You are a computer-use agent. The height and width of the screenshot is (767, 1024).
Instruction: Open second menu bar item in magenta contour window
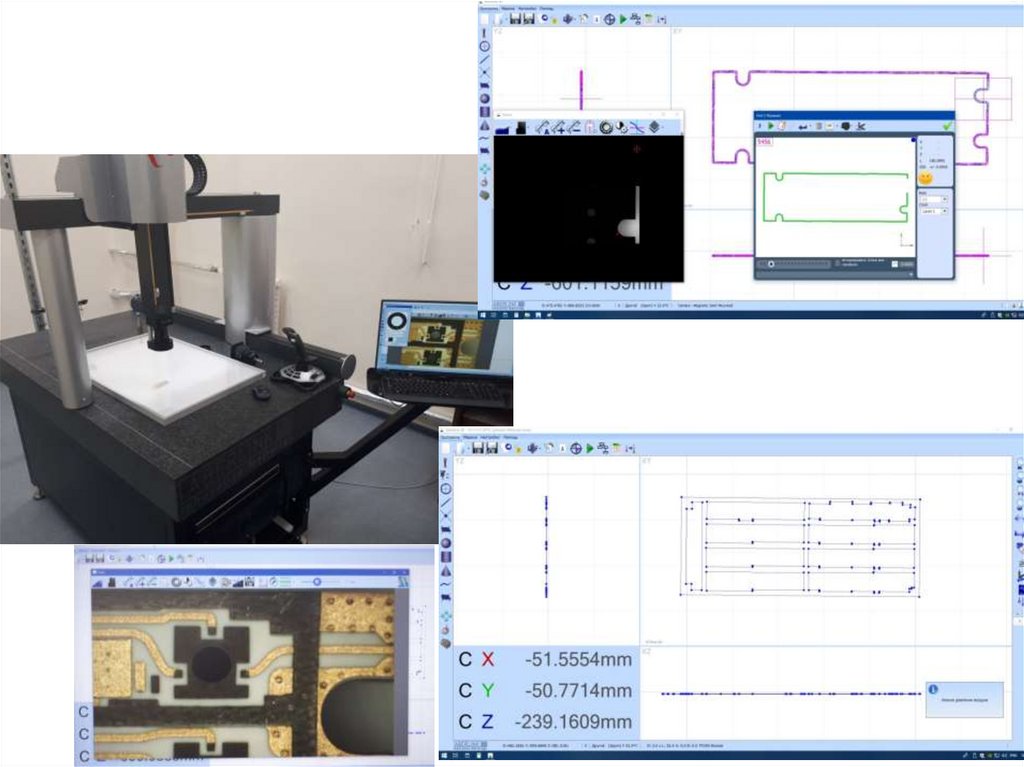507,8
